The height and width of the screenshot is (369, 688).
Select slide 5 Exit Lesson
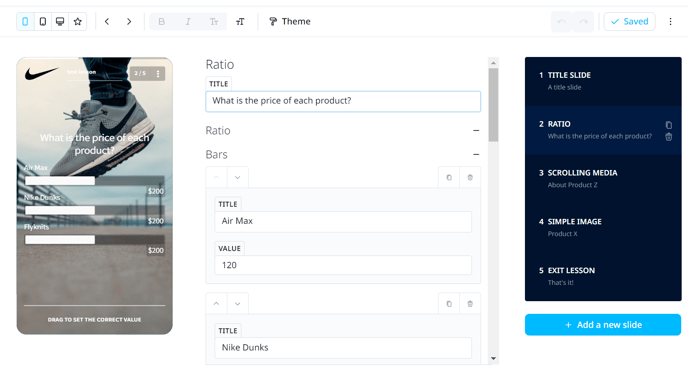pyautogui.click(x=603, y=276)
